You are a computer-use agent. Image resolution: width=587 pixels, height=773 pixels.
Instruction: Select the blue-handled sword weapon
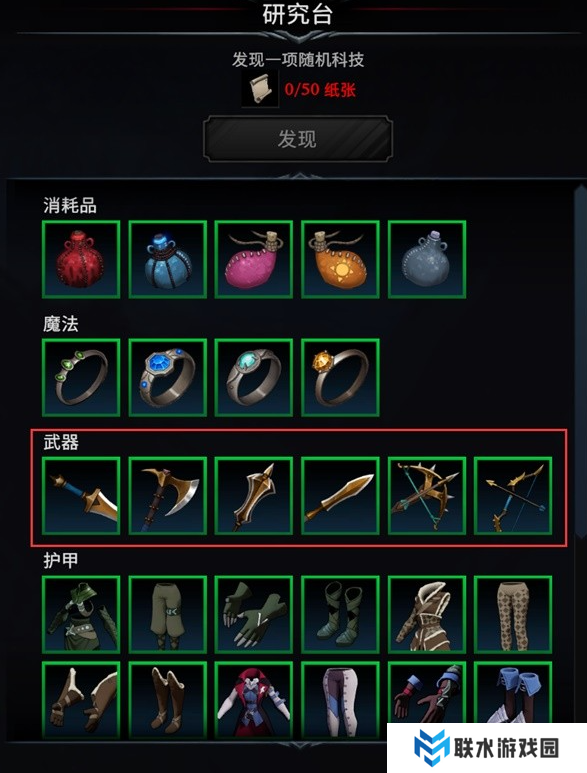coord(81,496)
